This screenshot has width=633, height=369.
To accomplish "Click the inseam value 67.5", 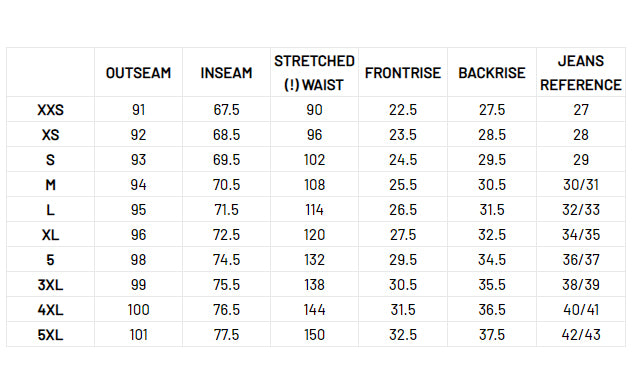I will tap(226, 110).
